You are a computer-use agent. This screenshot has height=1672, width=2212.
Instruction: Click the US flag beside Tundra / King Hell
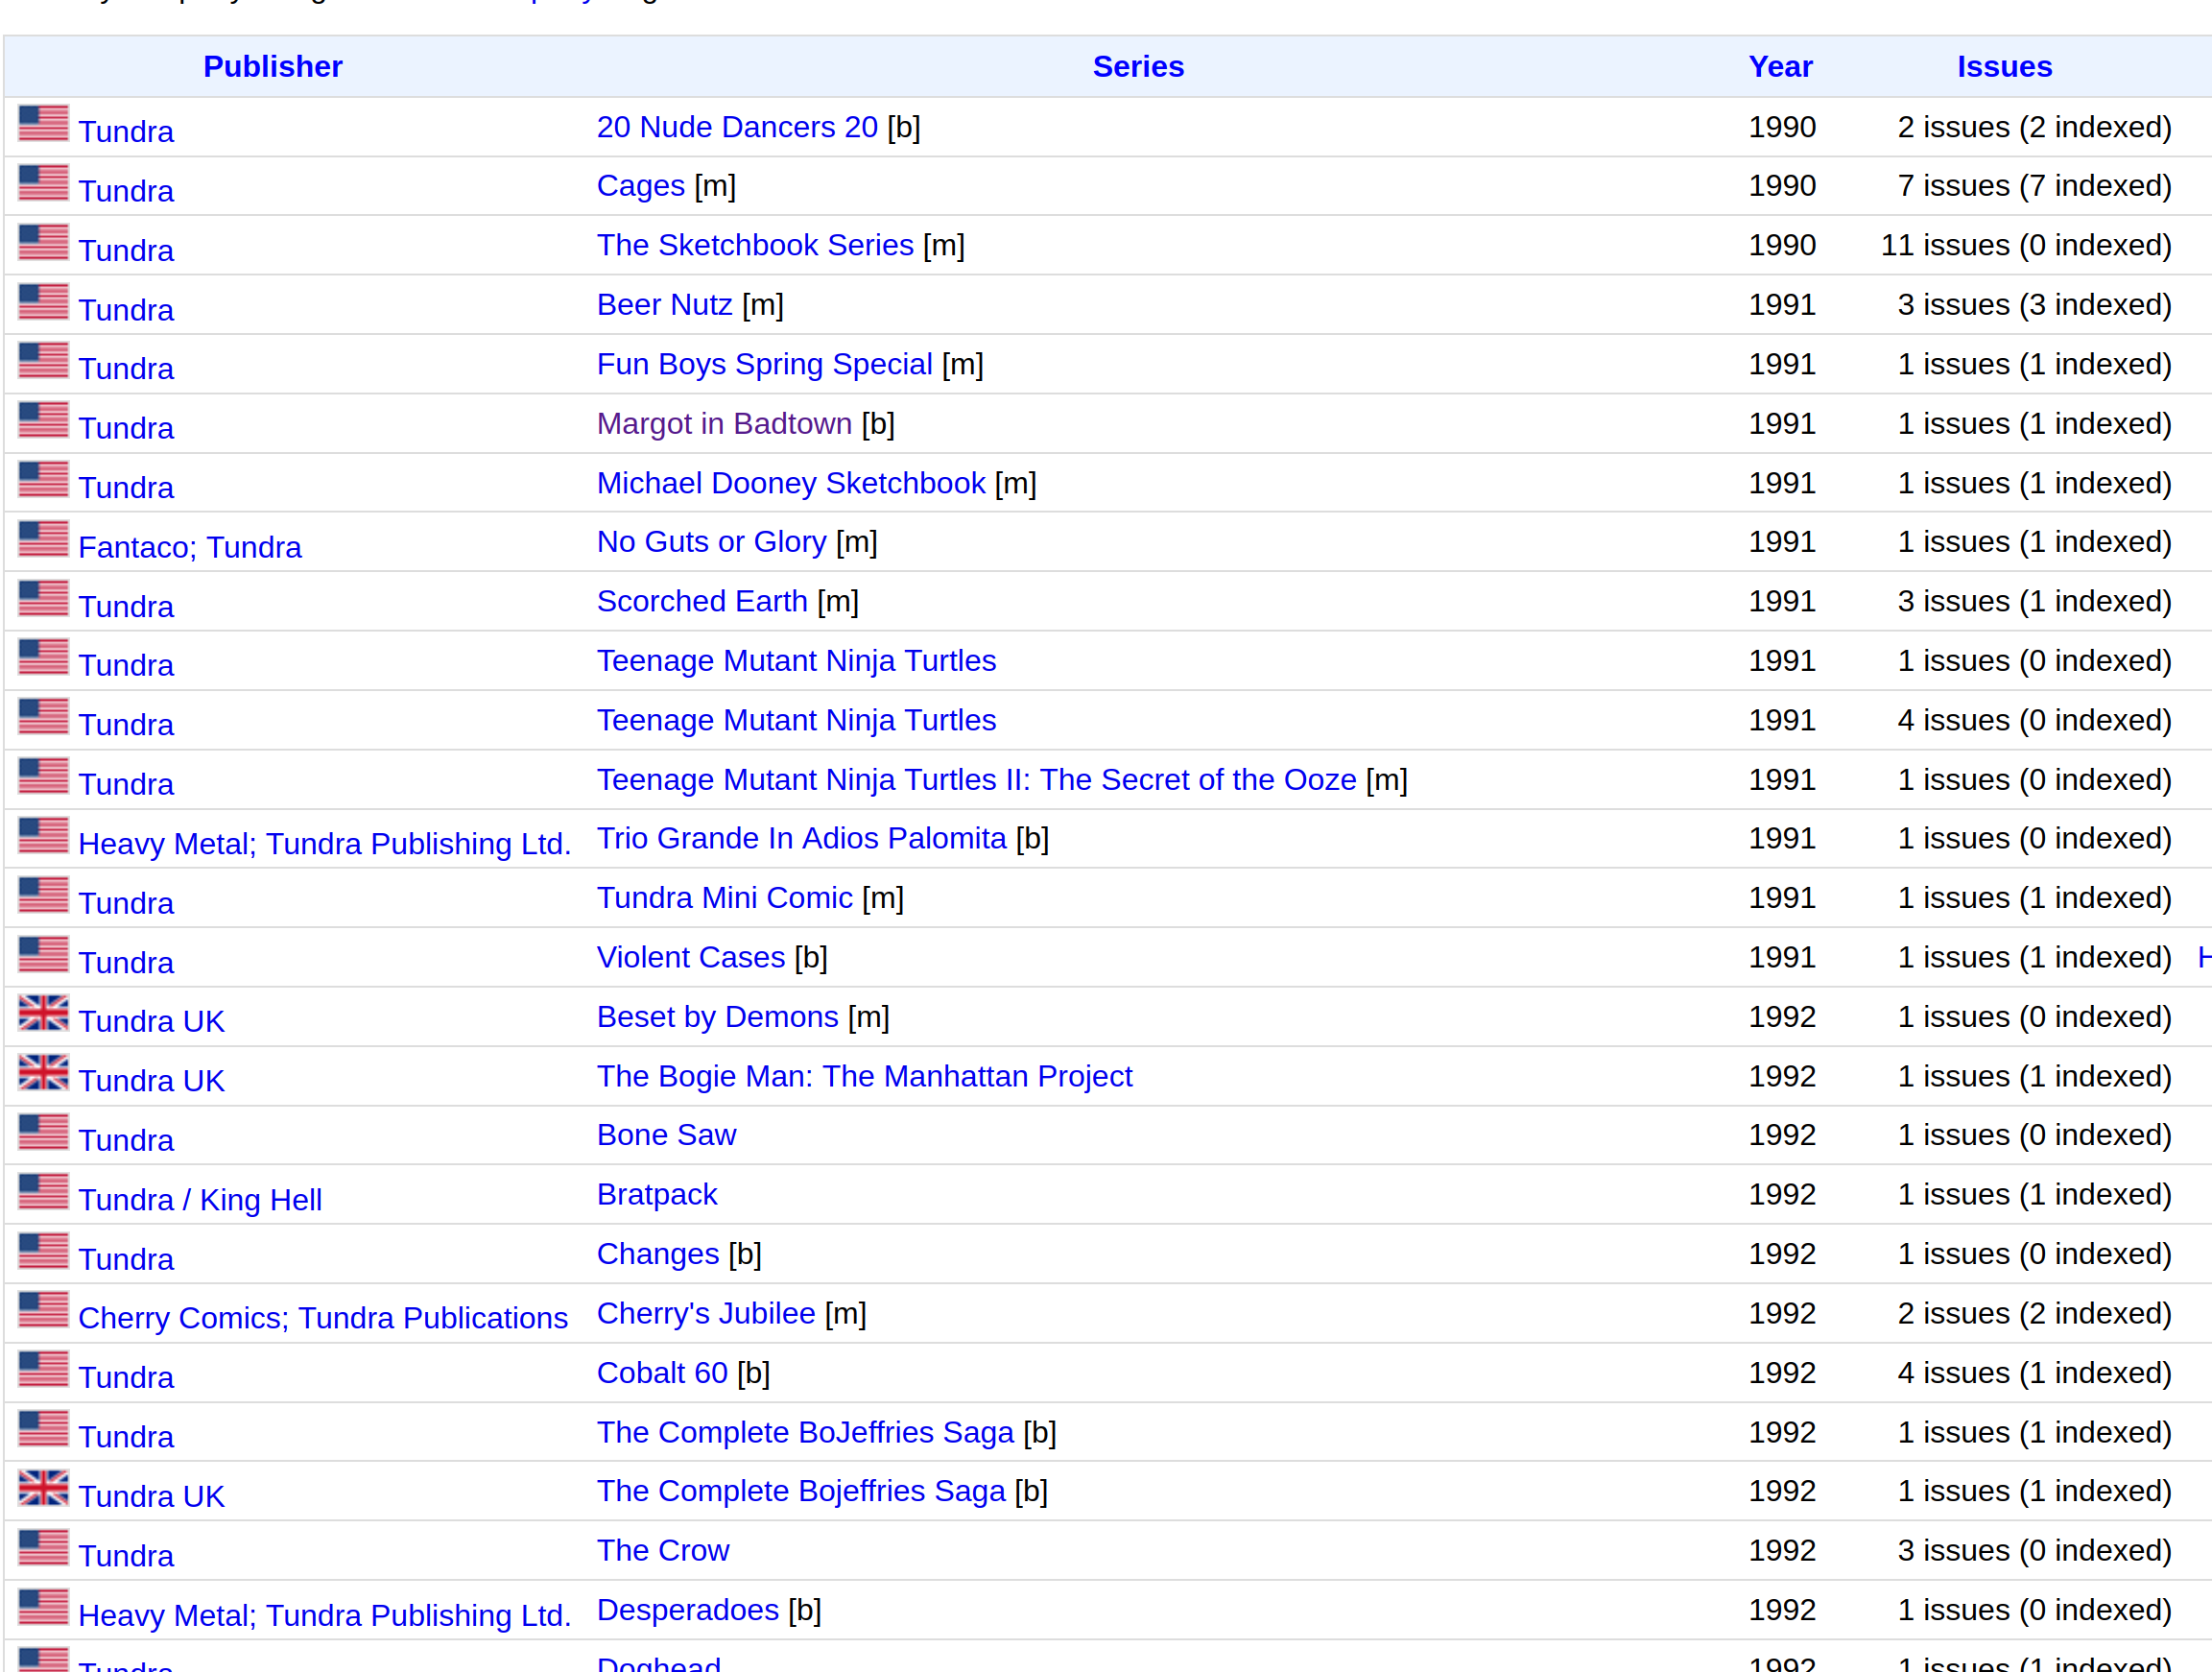point(43,1191)
